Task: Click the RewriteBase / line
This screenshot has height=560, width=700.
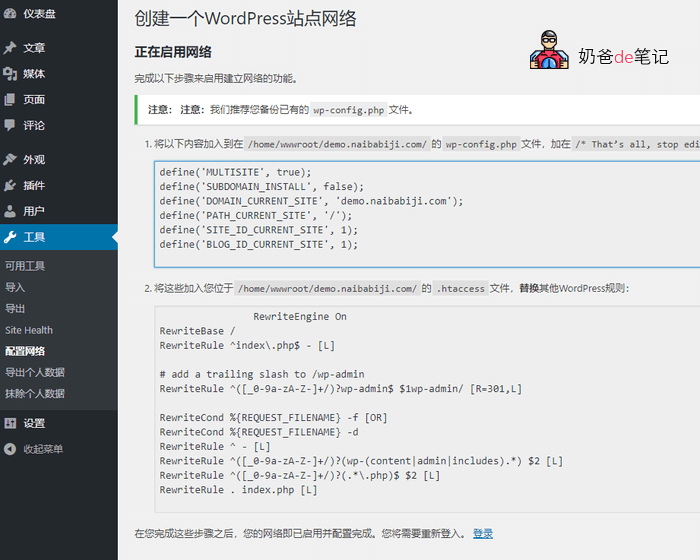Action: coord(197,331)
